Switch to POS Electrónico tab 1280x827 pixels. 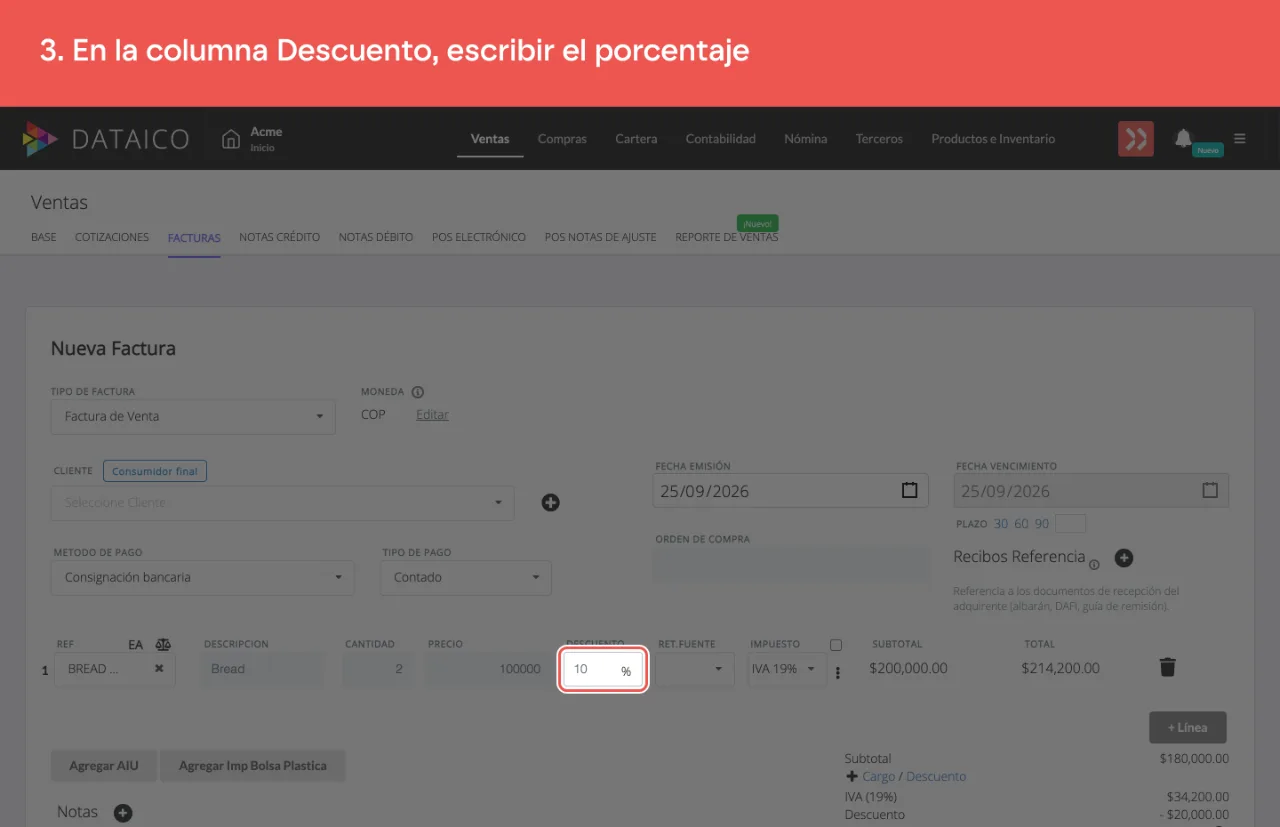479,238
